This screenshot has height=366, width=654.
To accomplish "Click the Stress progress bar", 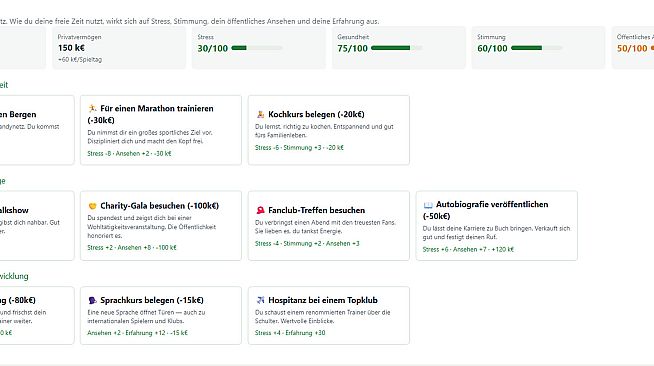I will tap(257, 48).
